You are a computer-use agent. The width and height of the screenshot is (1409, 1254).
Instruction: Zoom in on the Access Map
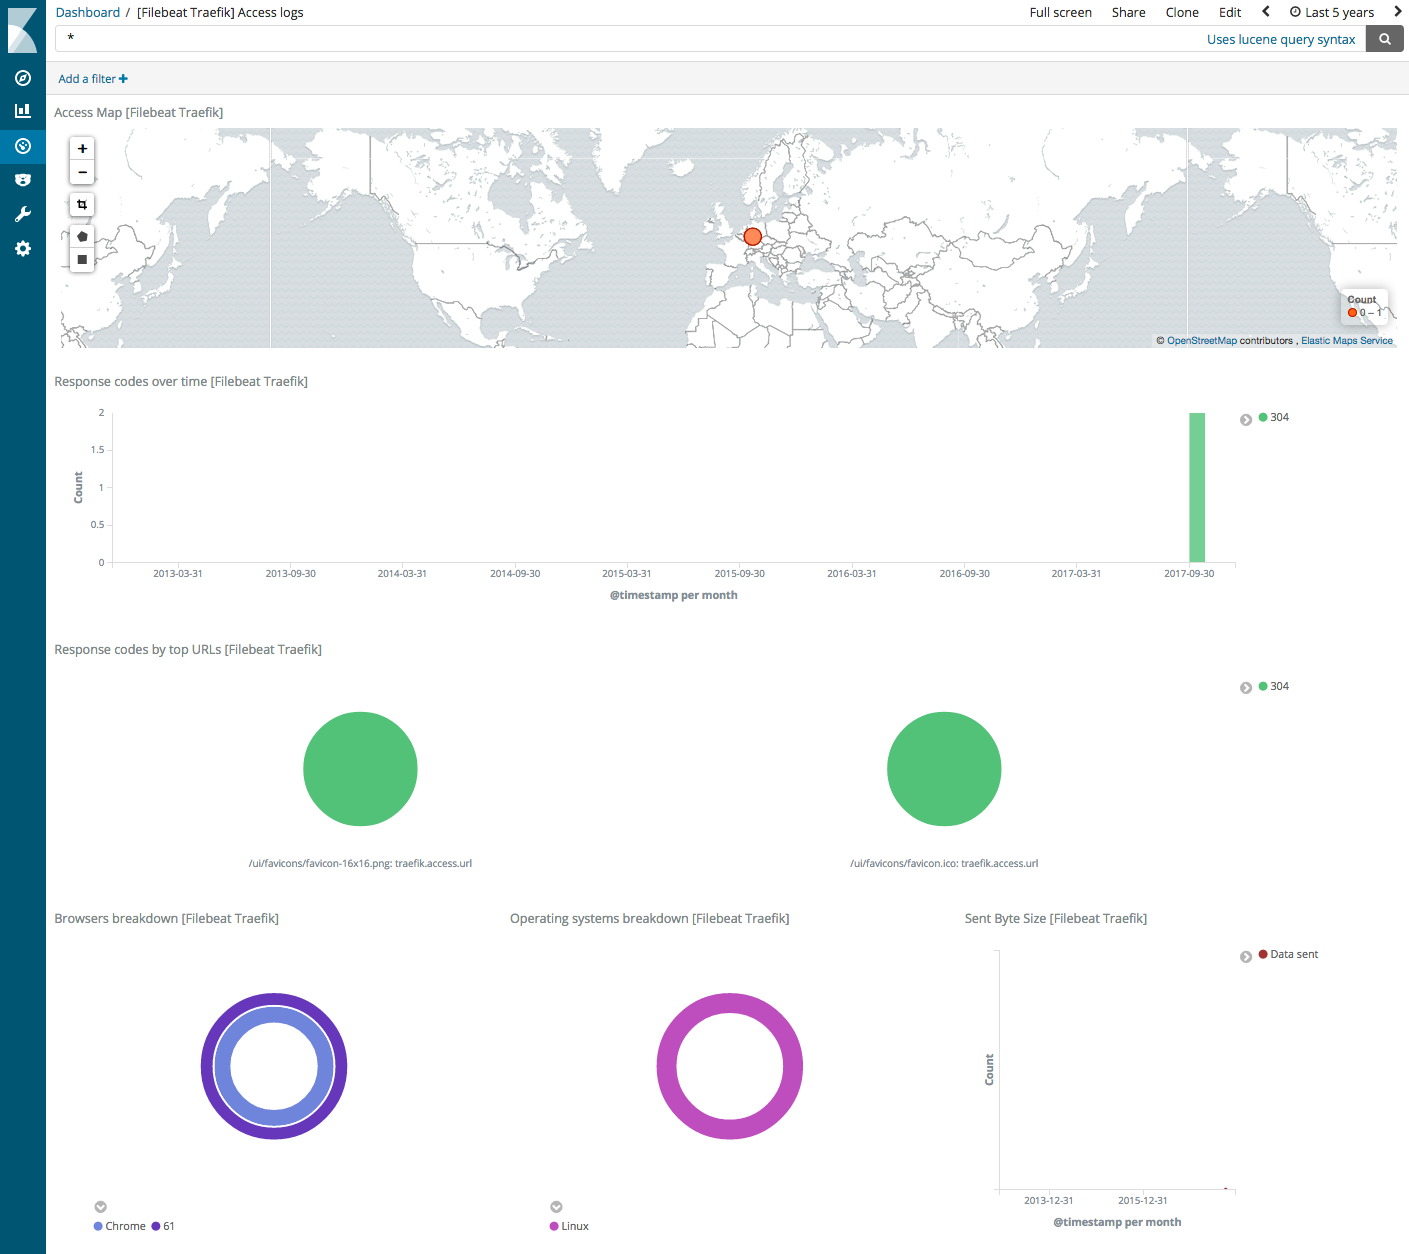tap(81, 147)
